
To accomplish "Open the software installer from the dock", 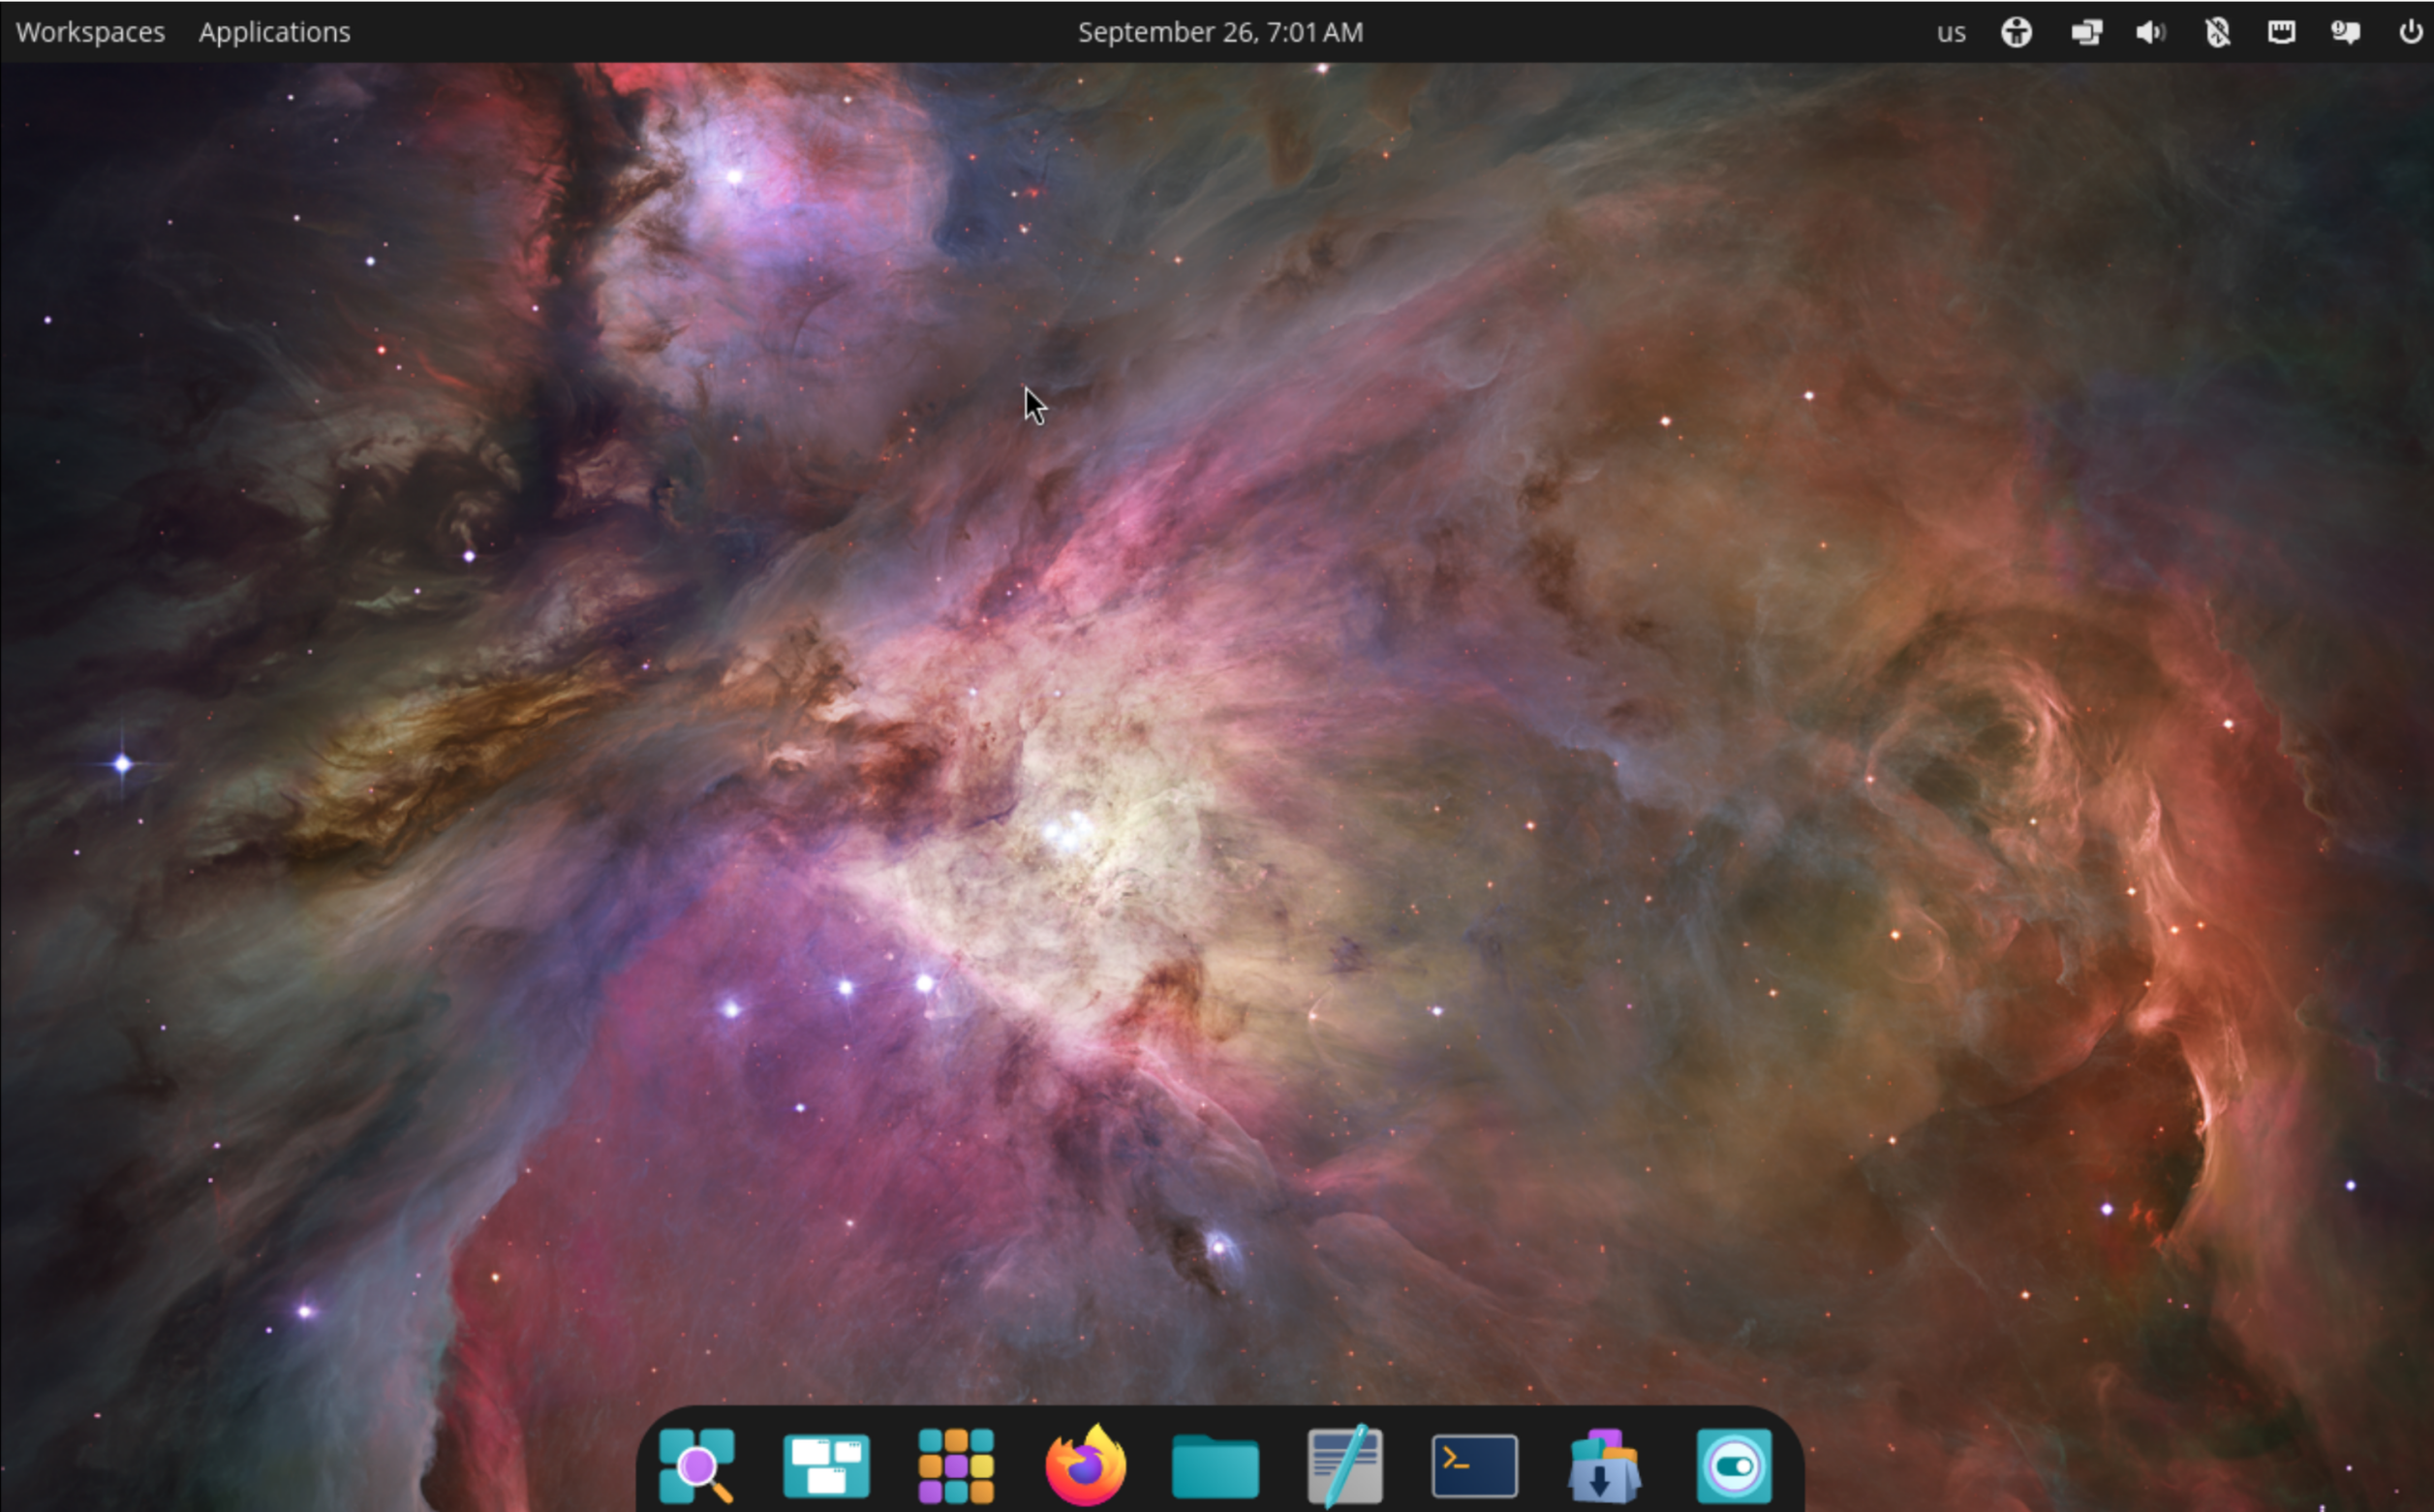I will click(1605, 1465).
